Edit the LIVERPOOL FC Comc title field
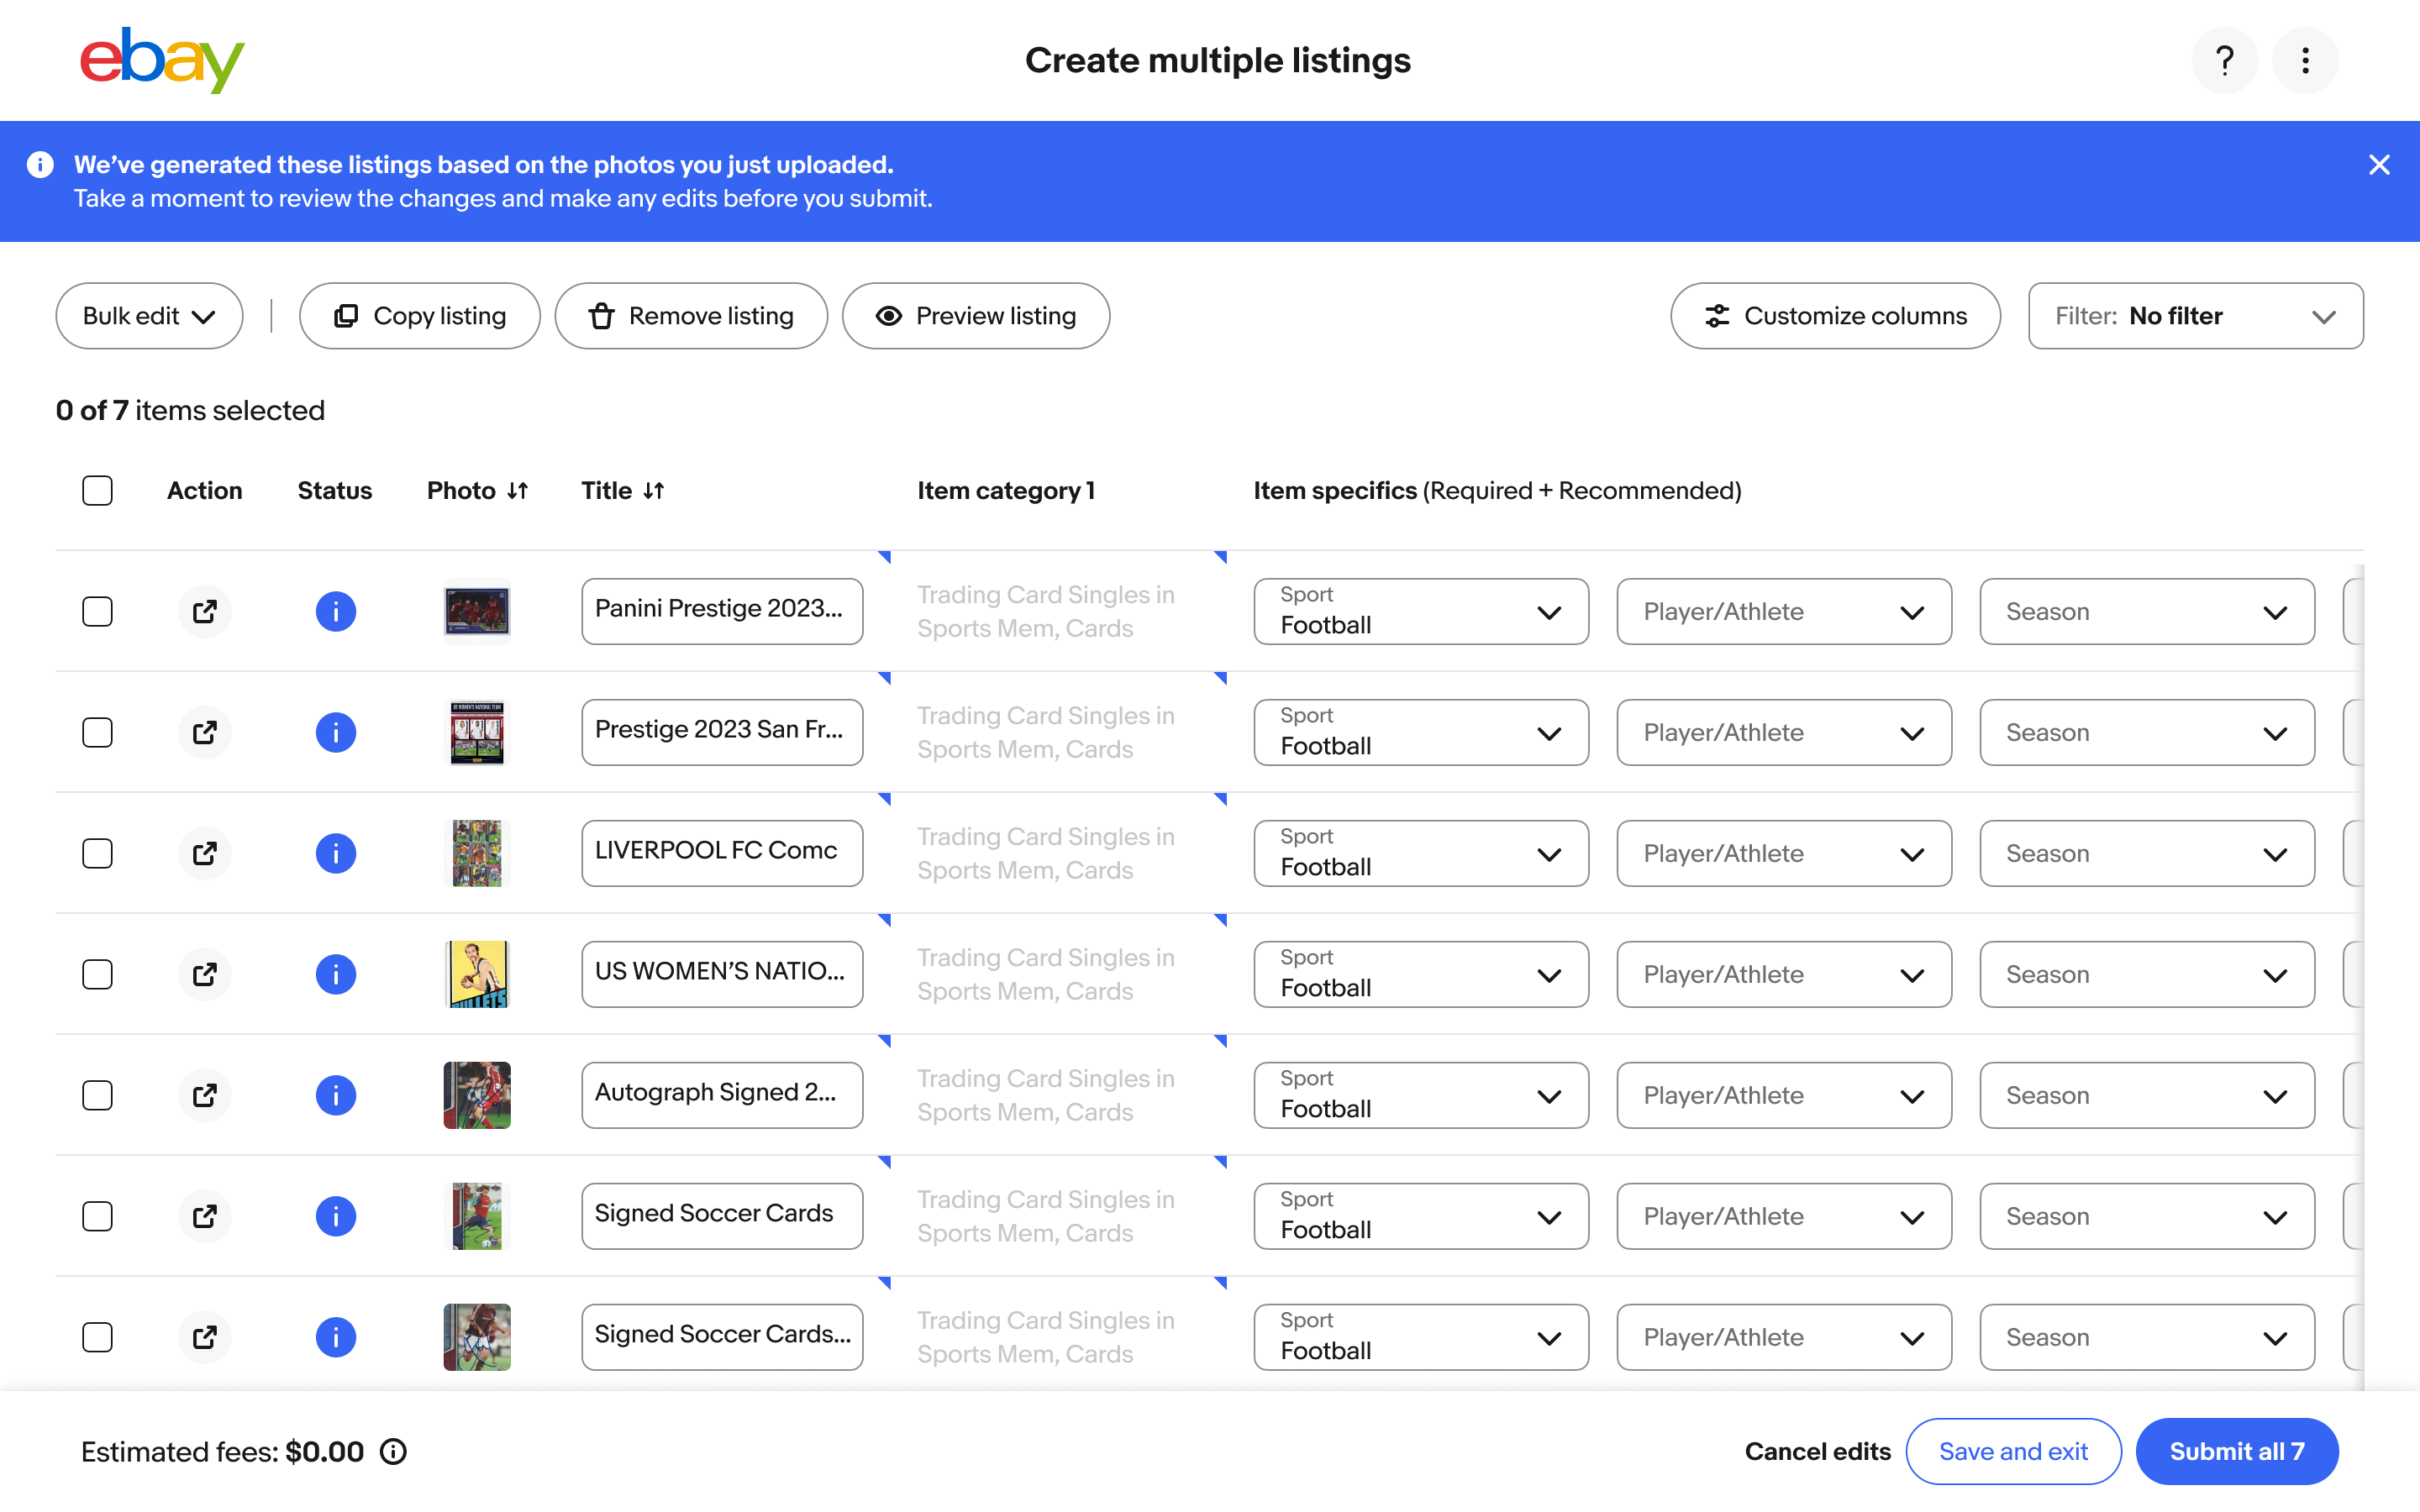This screenshot has width=2420, height=1512. [722, 853]
